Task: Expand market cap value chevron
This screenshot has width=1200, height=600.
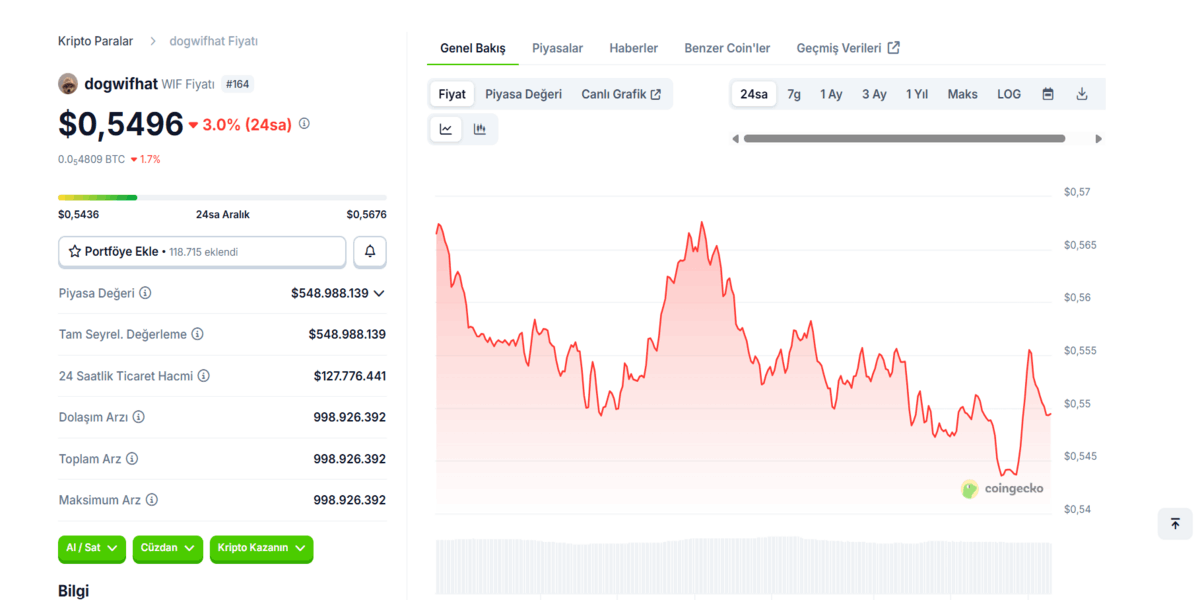Action: (x=379, y=294)
